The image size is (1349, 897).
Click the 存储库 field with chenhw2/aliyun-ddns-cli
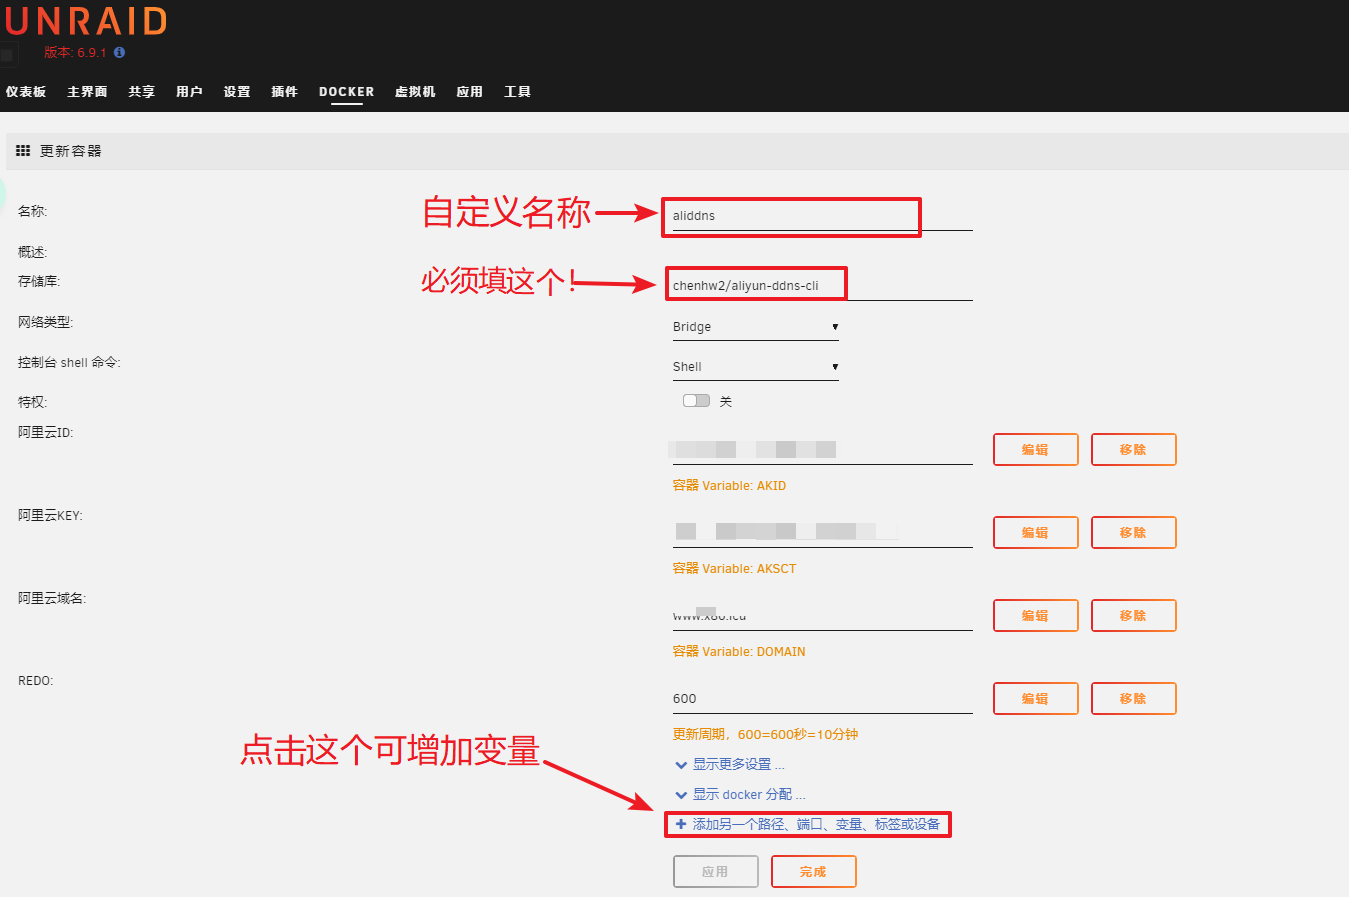(x=822, y=286)
